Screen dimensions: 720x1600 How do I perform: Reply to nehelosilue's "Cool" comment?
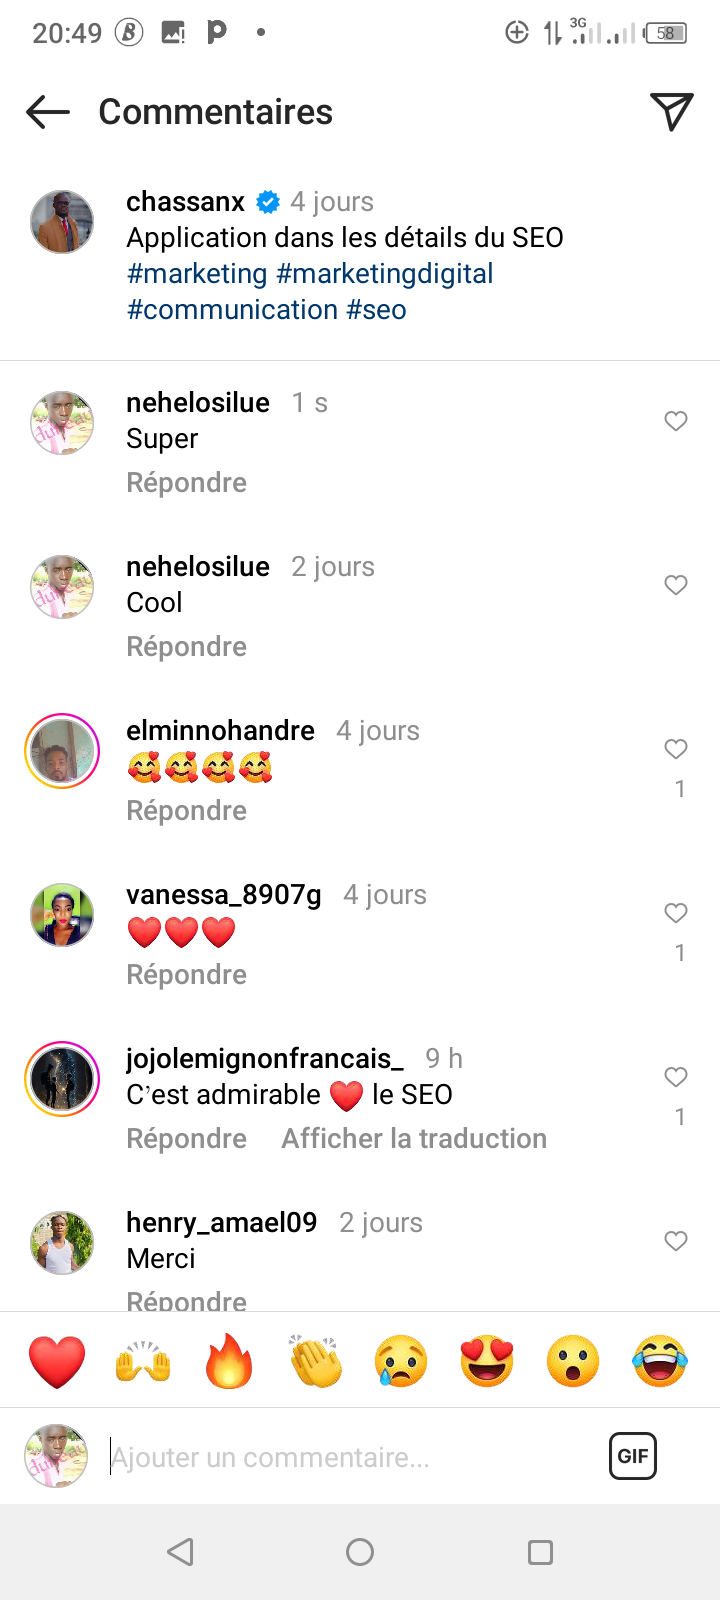click(187, 647)
